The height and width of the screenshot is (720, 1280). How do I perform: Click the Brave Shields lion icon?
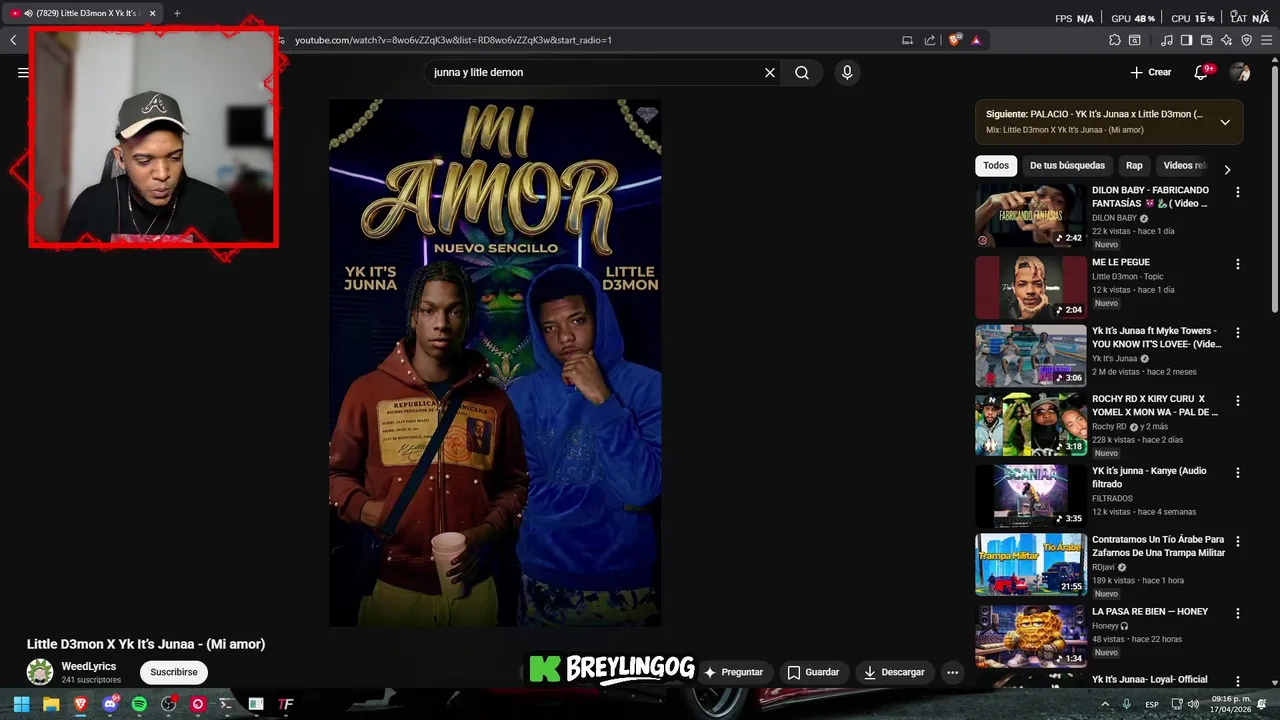(955, 40)
